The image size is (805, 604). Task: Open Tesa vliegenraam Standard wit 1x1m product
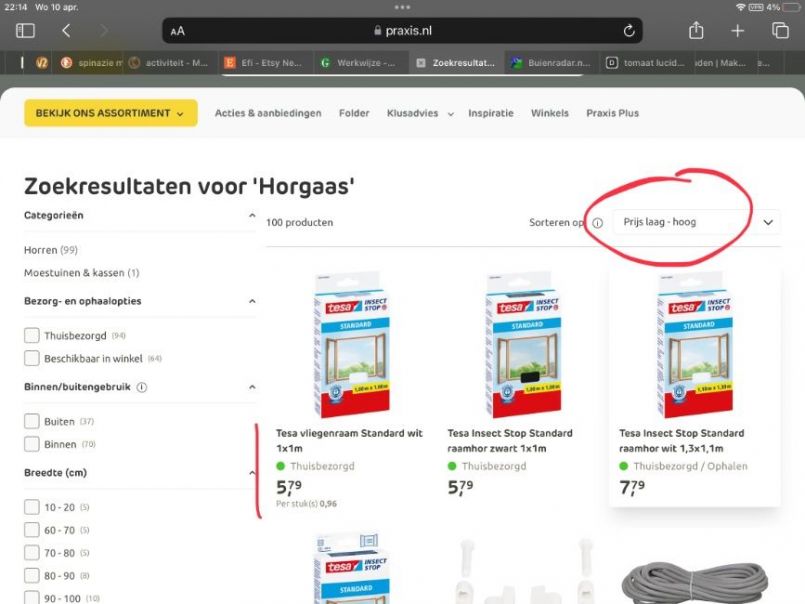click(349, 441)
